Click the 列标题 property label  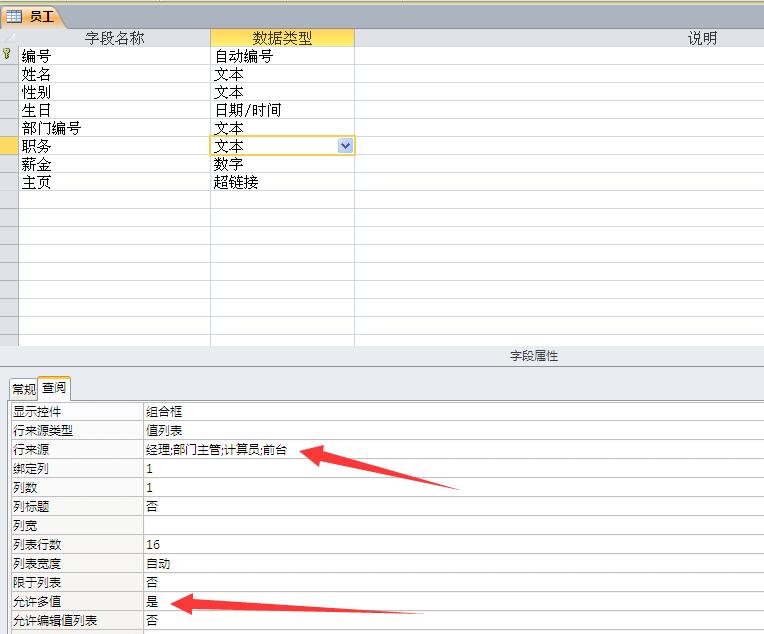pos(77,507)
